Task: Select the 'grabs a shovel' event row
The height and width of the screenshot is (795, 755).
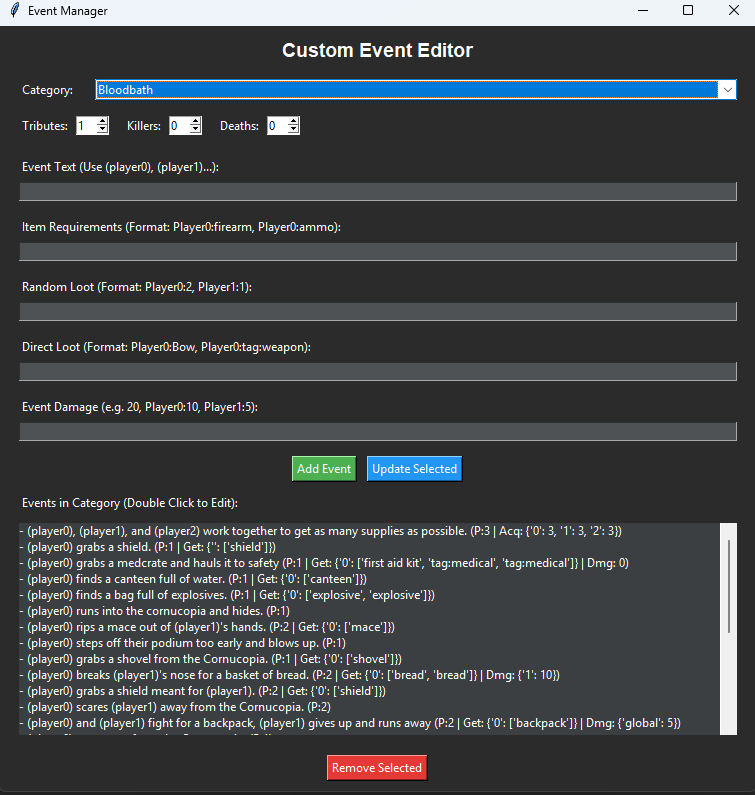Action: coord(369,659)
